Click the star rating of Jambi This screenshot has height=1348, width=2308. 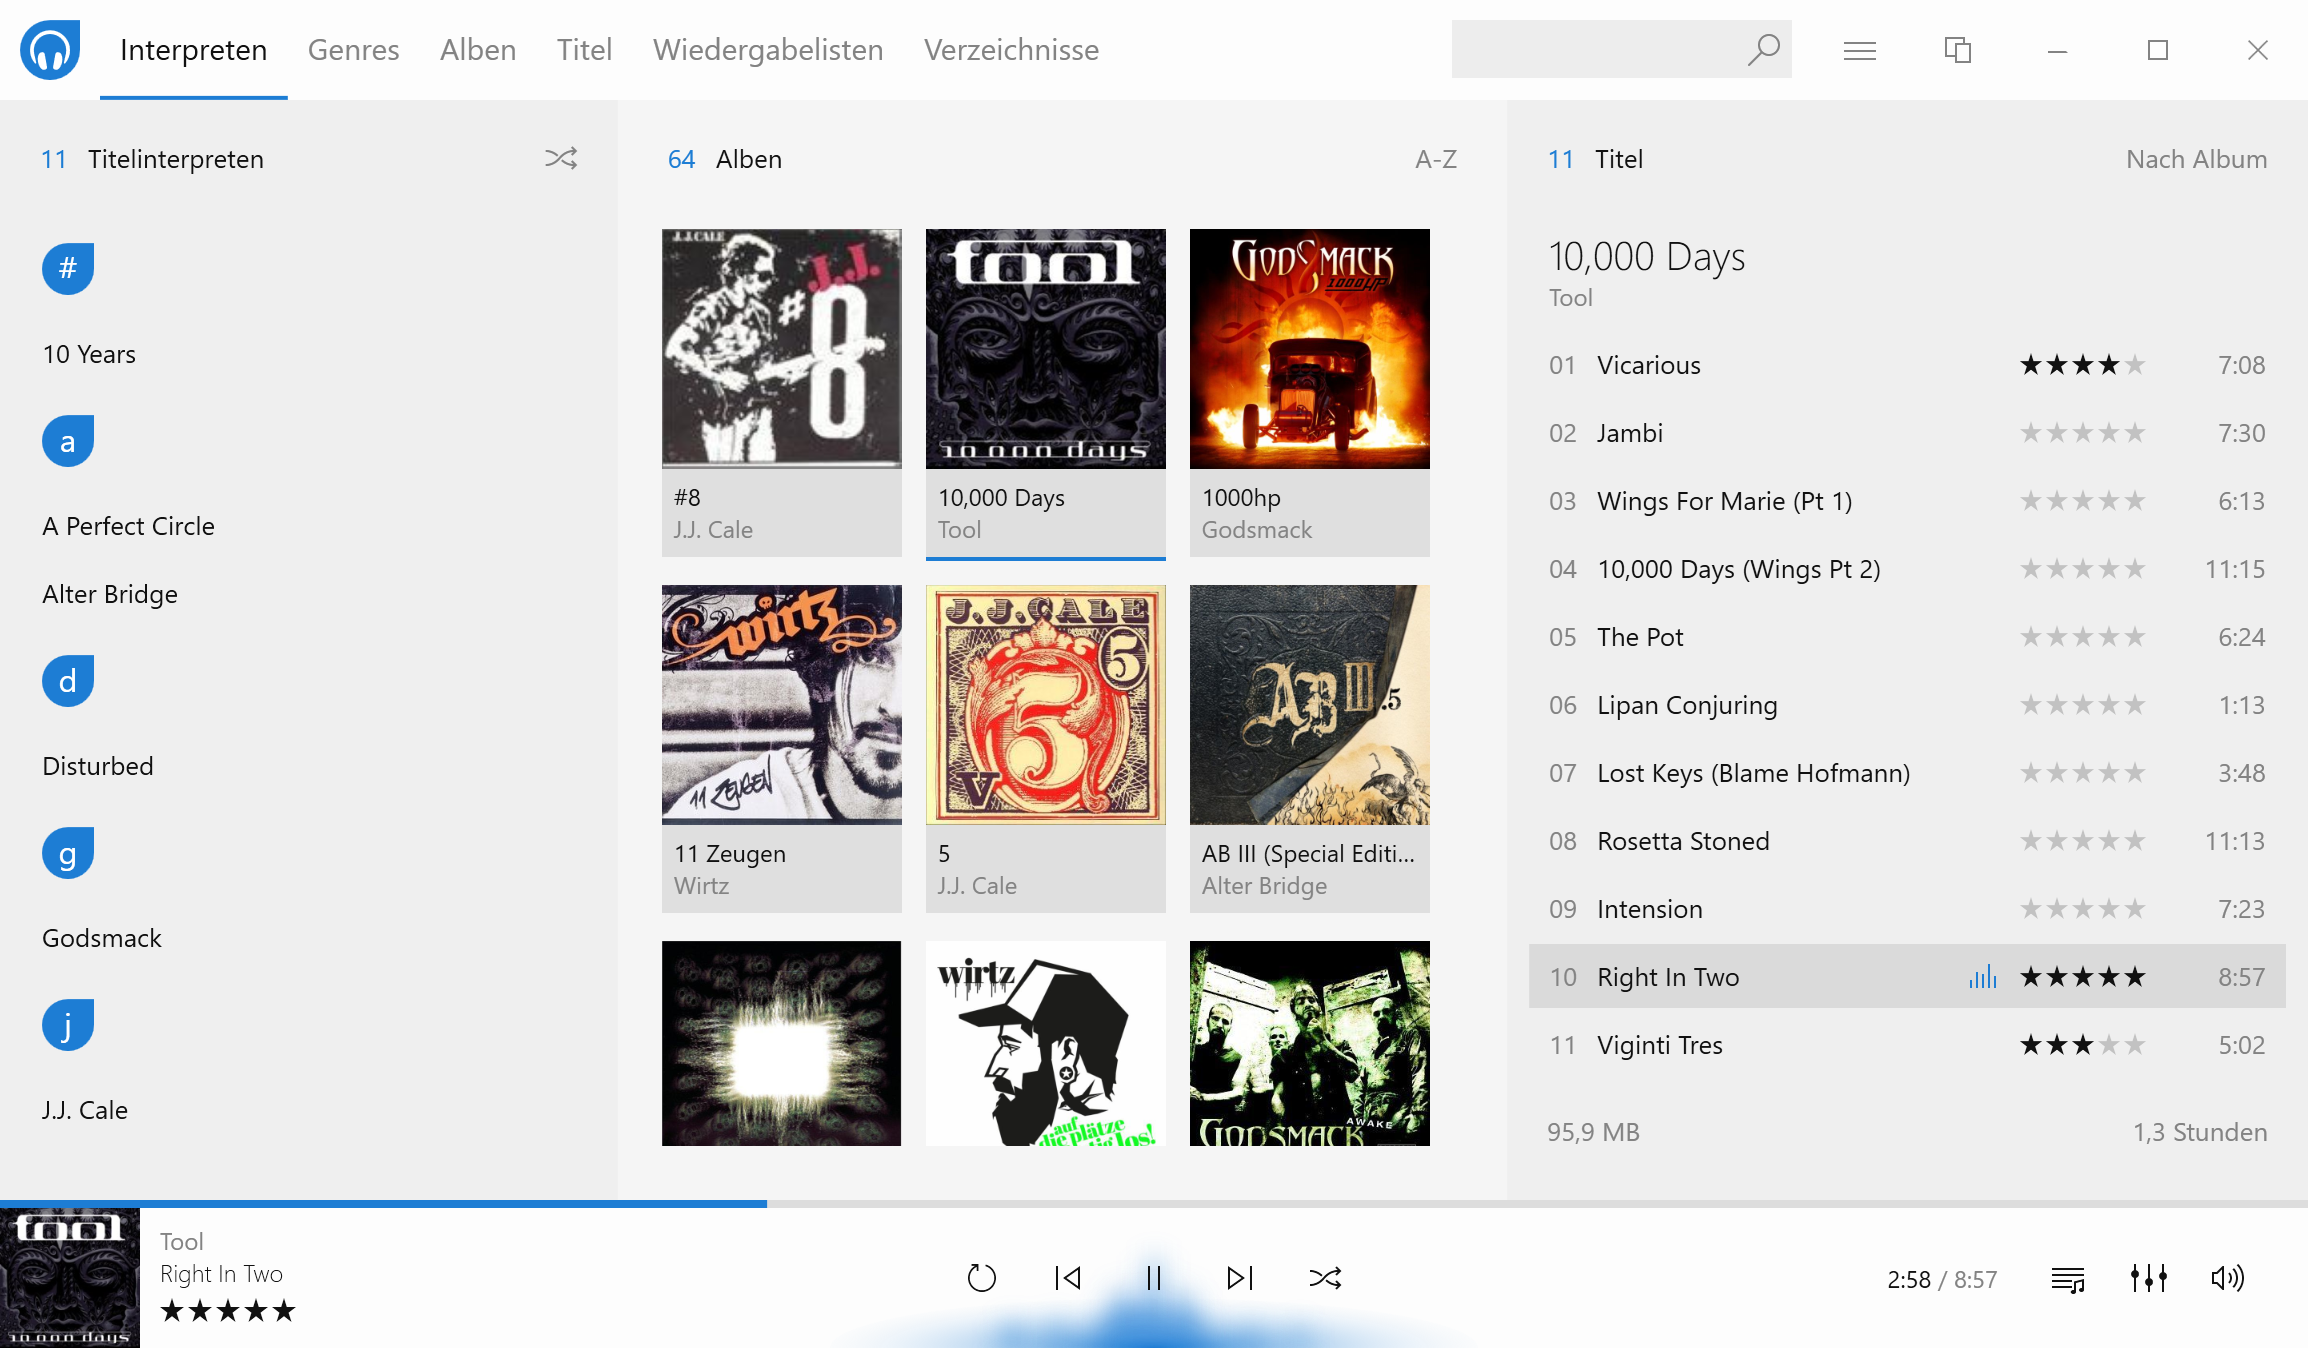[x=2082, y=433]
